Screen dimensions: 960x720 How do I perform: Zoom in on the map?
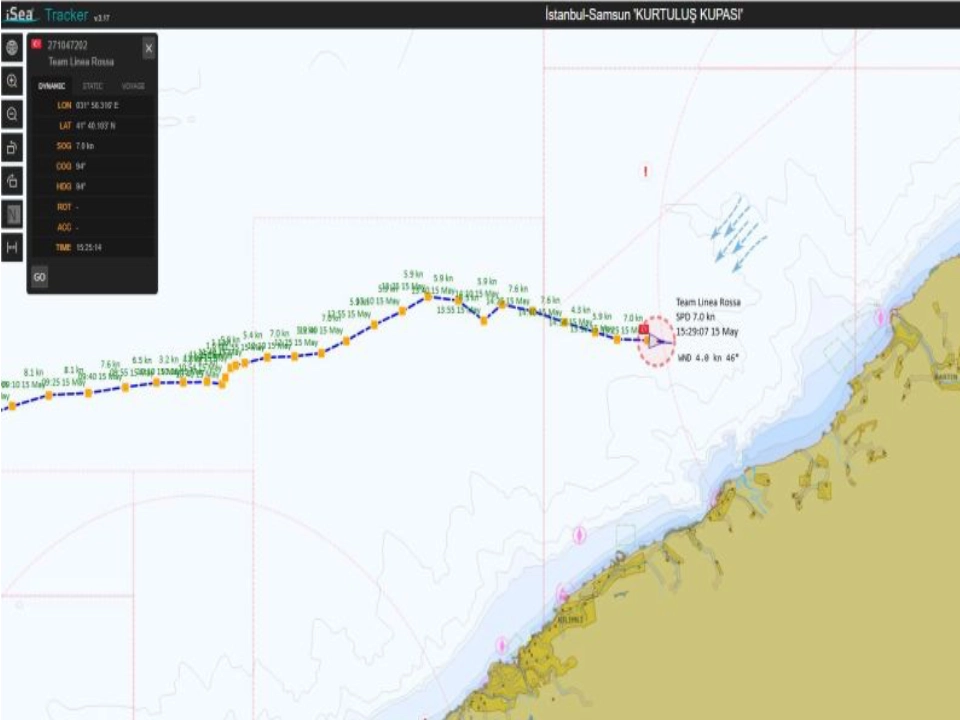coord(12,82)
